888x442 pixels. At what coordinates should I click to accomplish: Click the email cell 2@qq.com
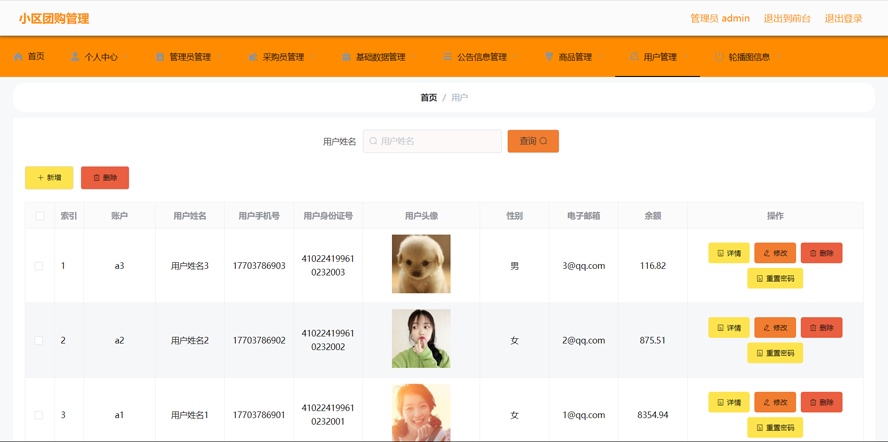[x=584, y=341]
